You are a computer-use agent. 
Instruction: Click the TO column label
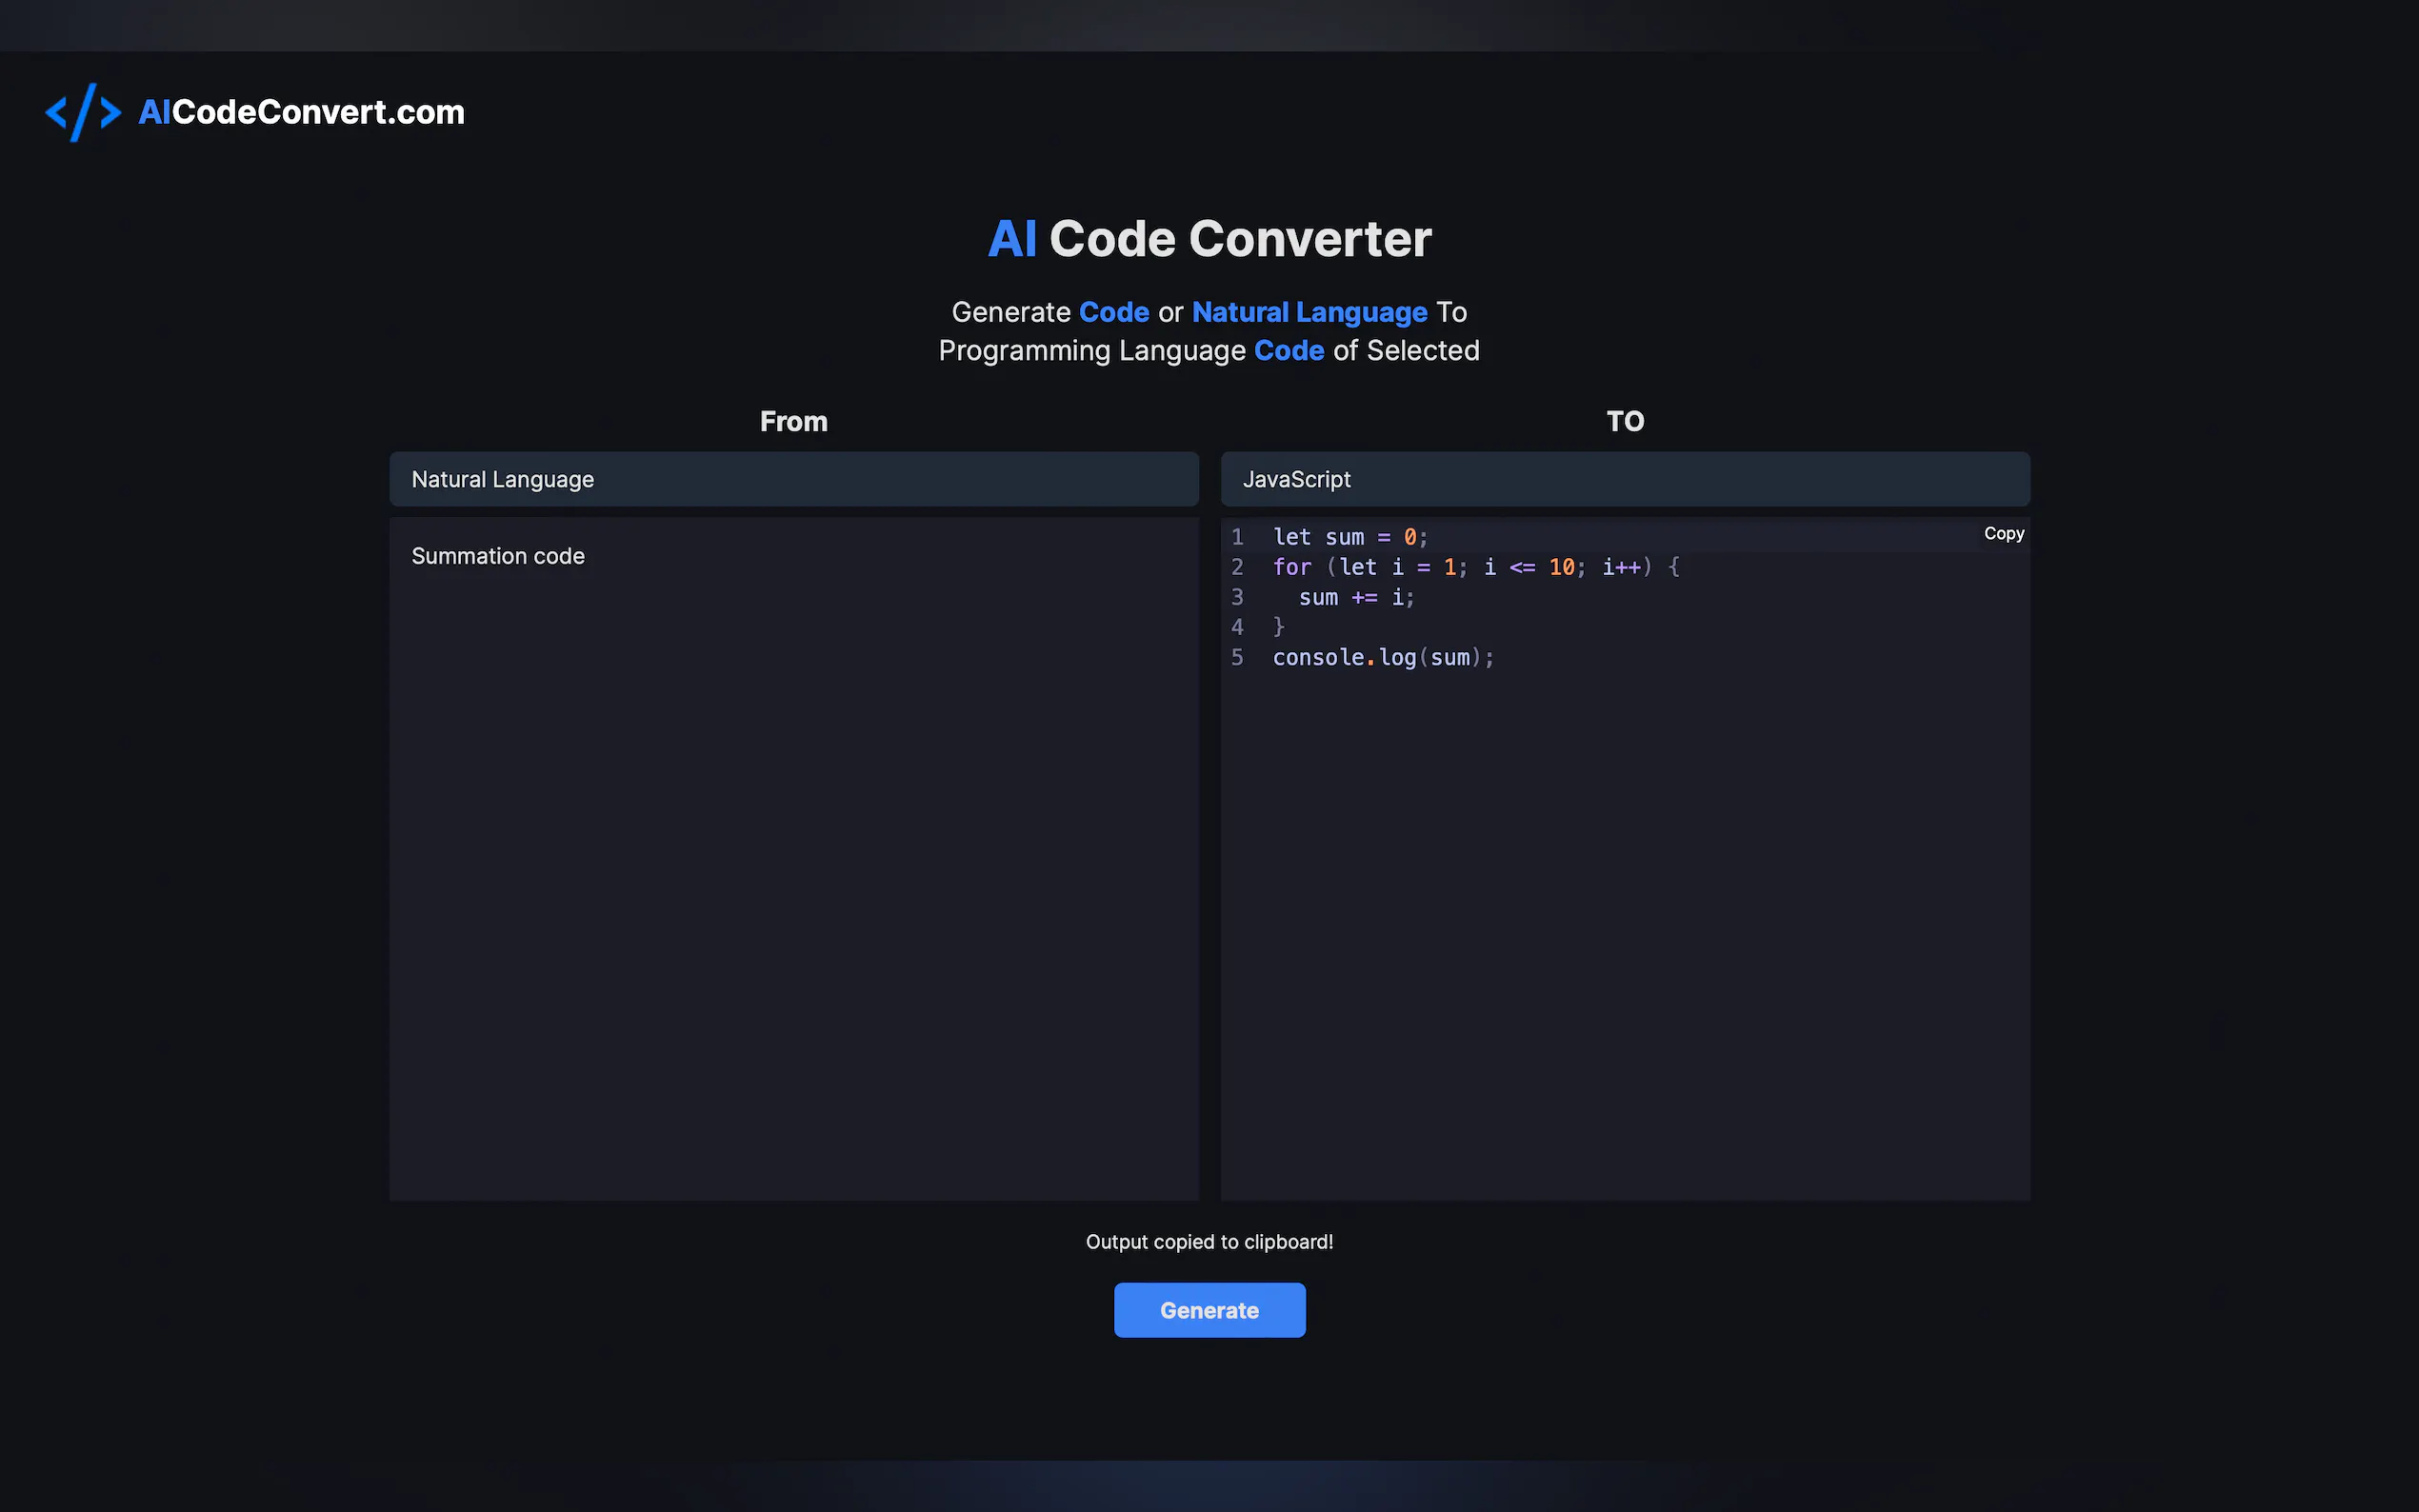point(1624,421)
